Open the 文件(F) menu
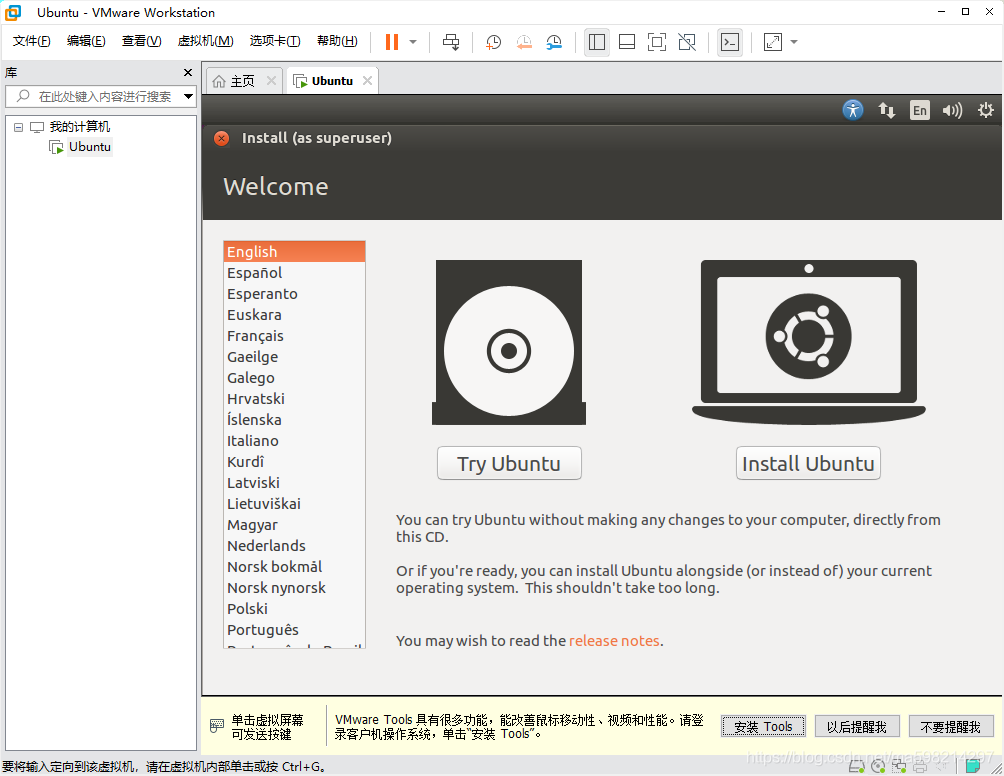This screenshot has width=1004, height=776. [x=31, y=41]
